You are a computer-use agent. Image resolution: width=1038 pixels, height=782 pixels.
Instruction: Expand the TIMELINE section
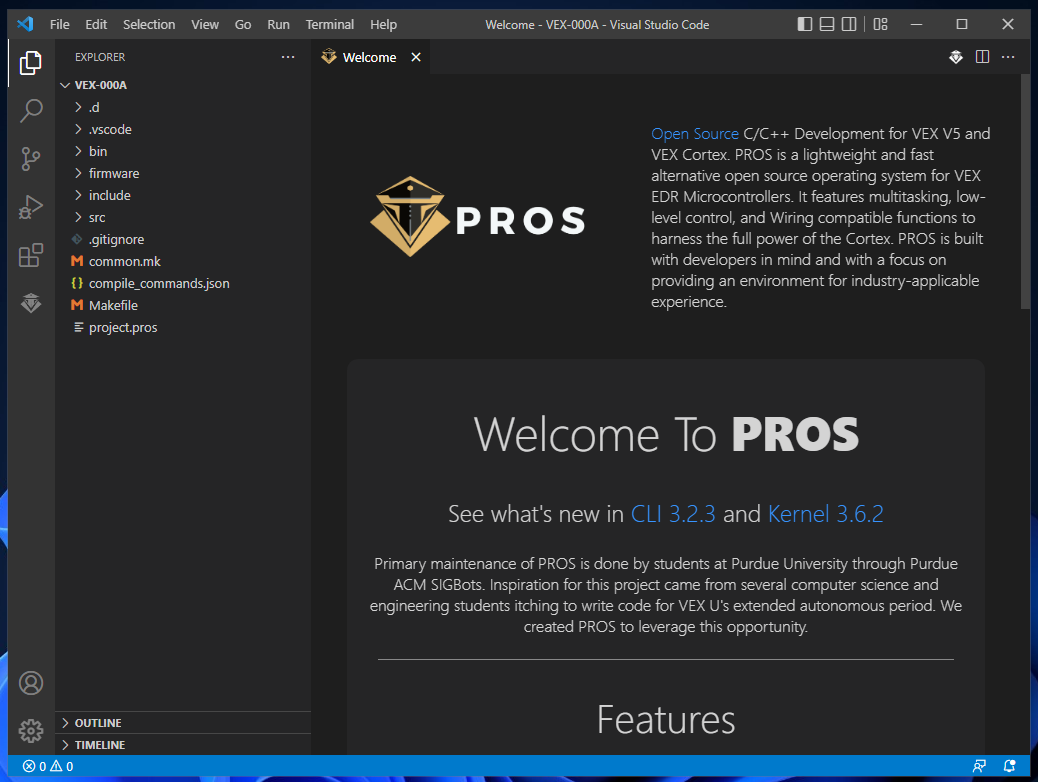tap(183, 744)
